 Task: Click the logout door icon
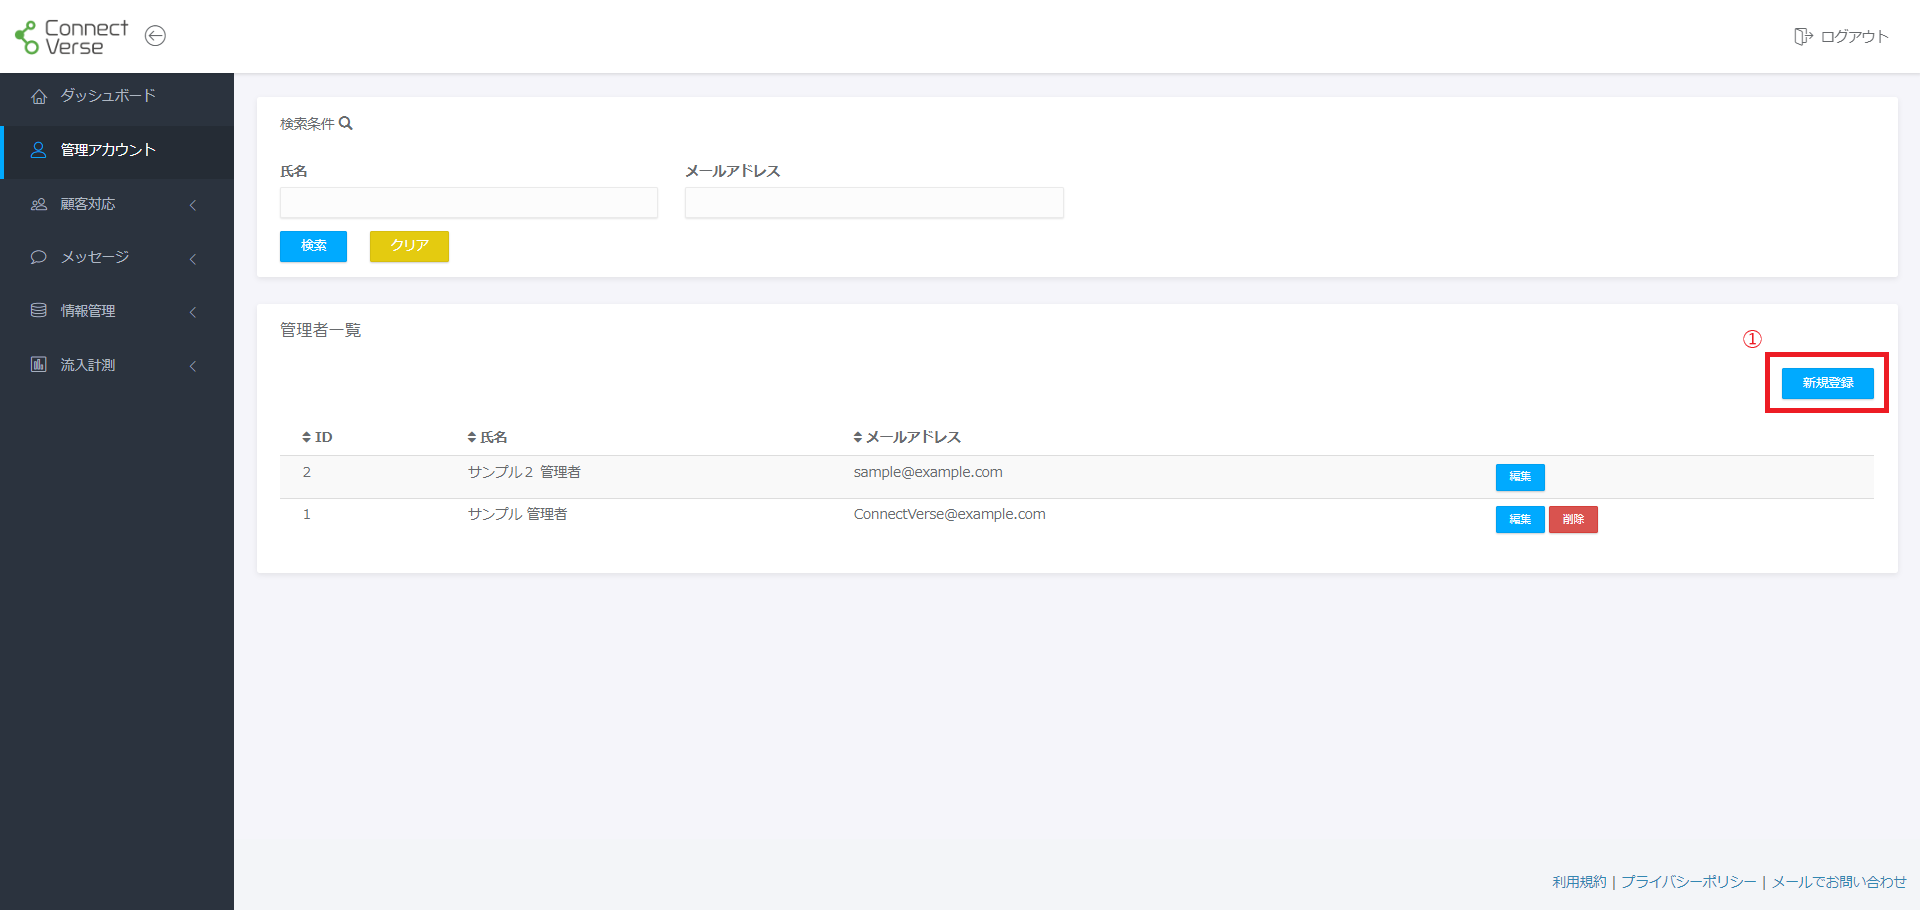(x=1803, y=37)
